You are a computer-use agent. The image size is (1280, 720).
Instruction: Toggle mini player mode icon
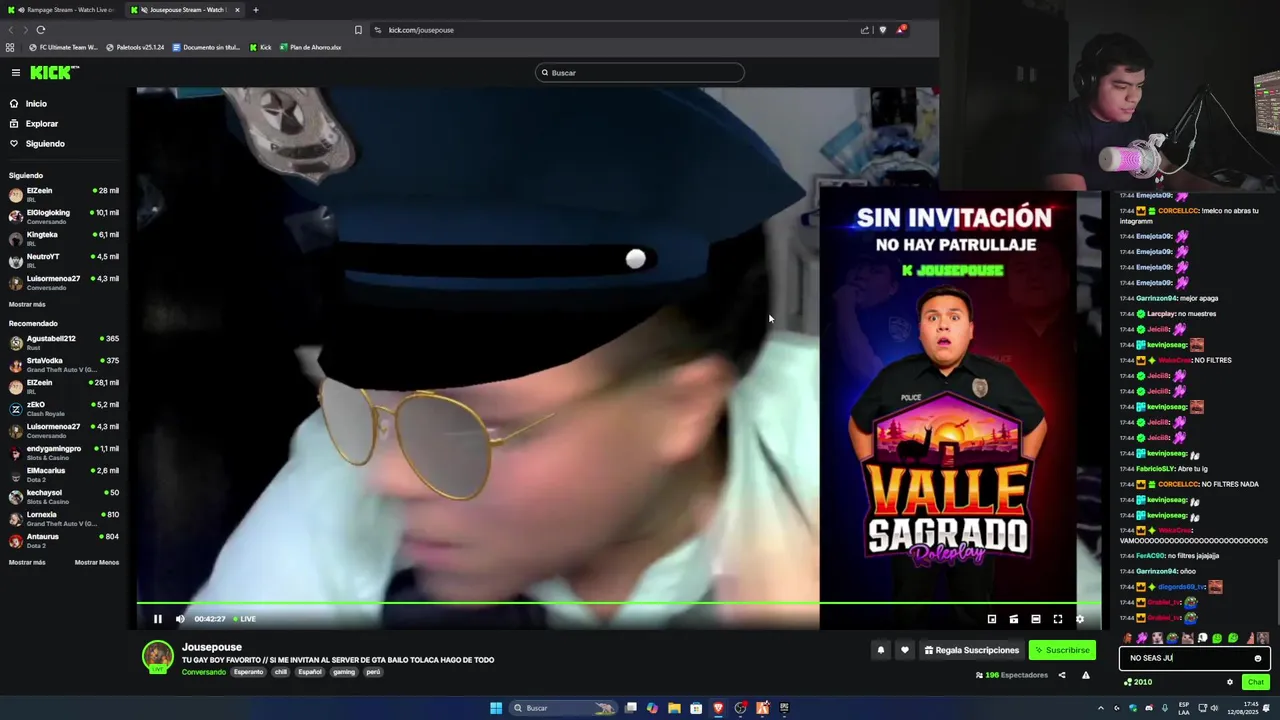1014,619
